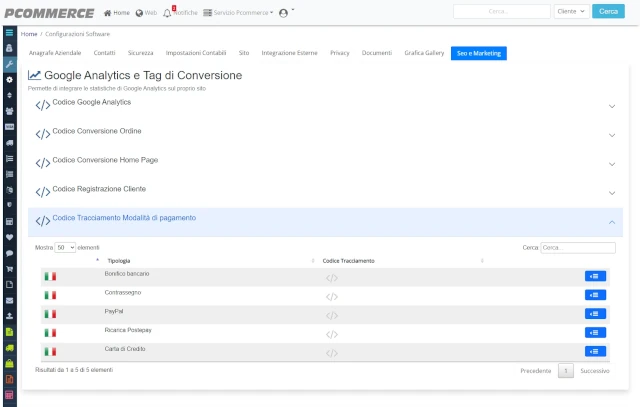Open the Mostra elementi count dropdown
This screenshot has height=407, width=640.
[65, 247]
